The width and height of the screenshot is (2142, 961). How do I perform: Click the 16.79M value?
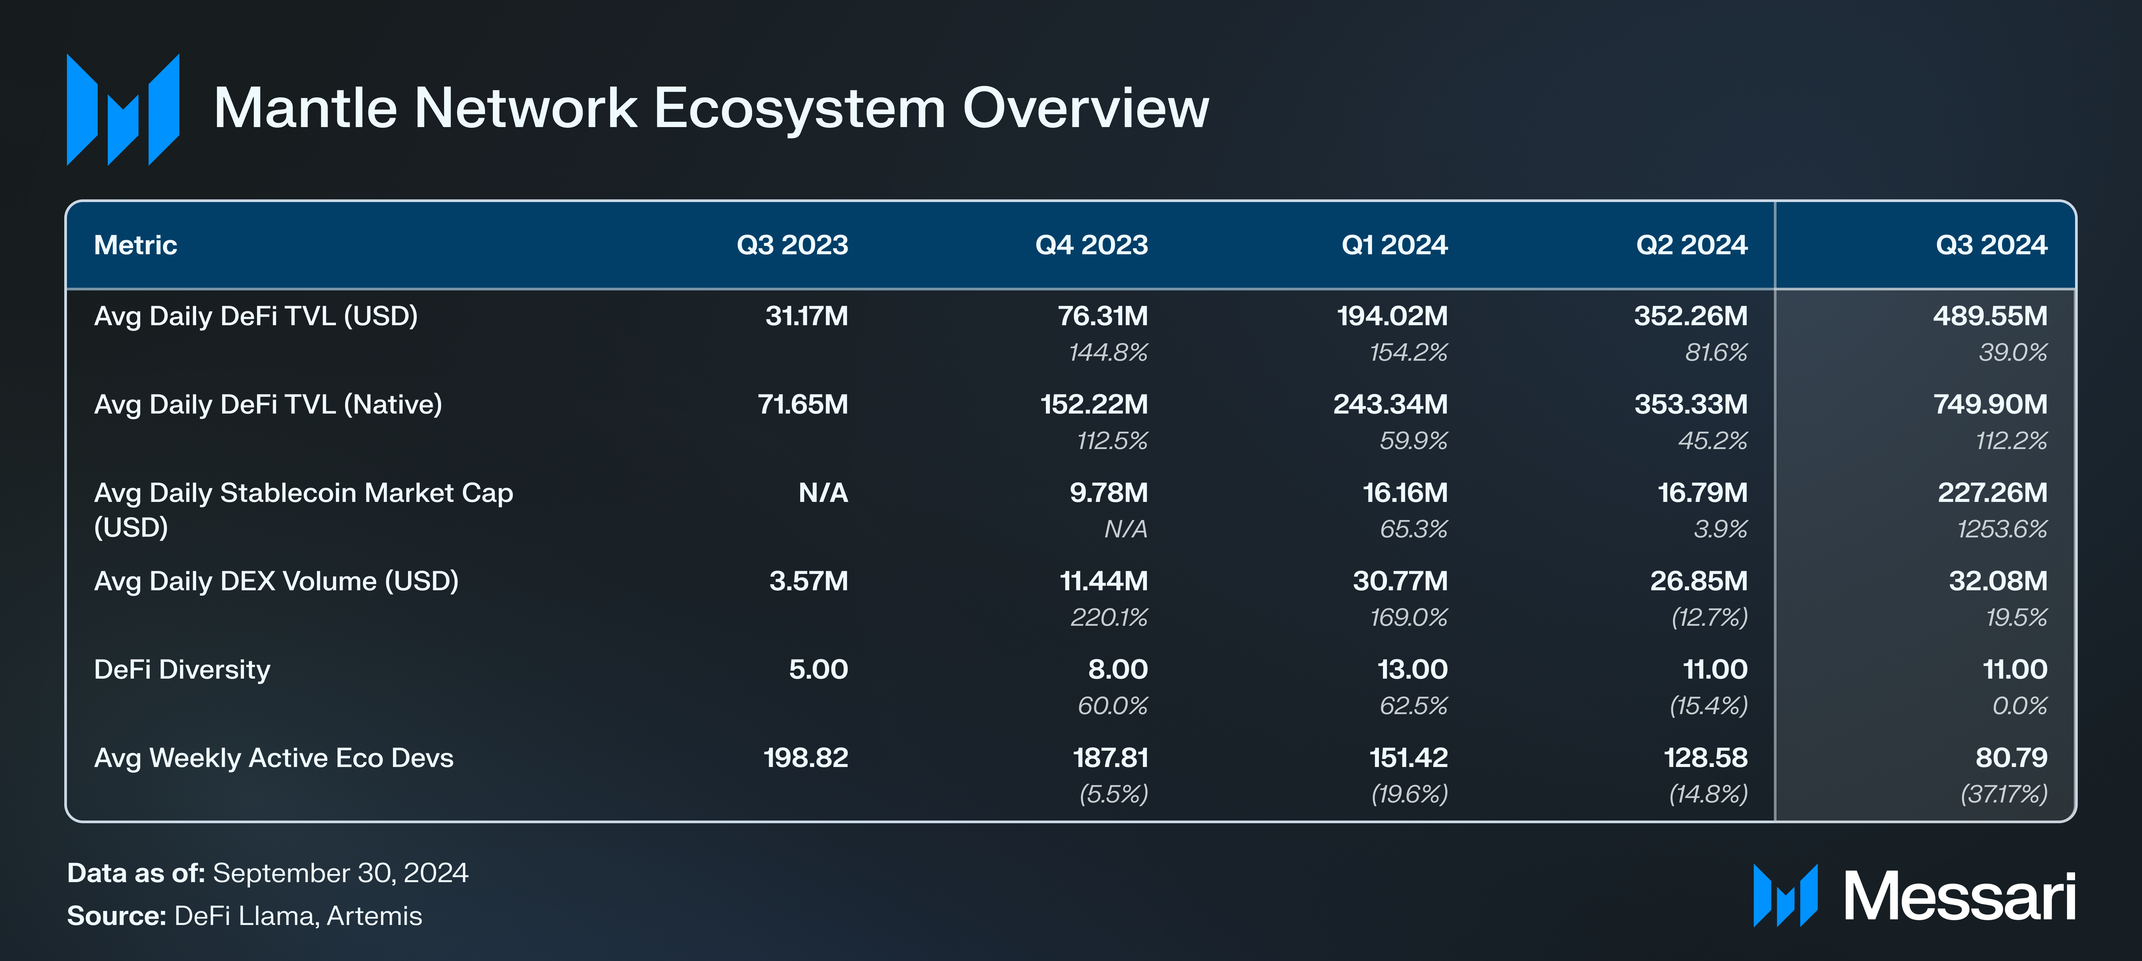(1703, 492)
